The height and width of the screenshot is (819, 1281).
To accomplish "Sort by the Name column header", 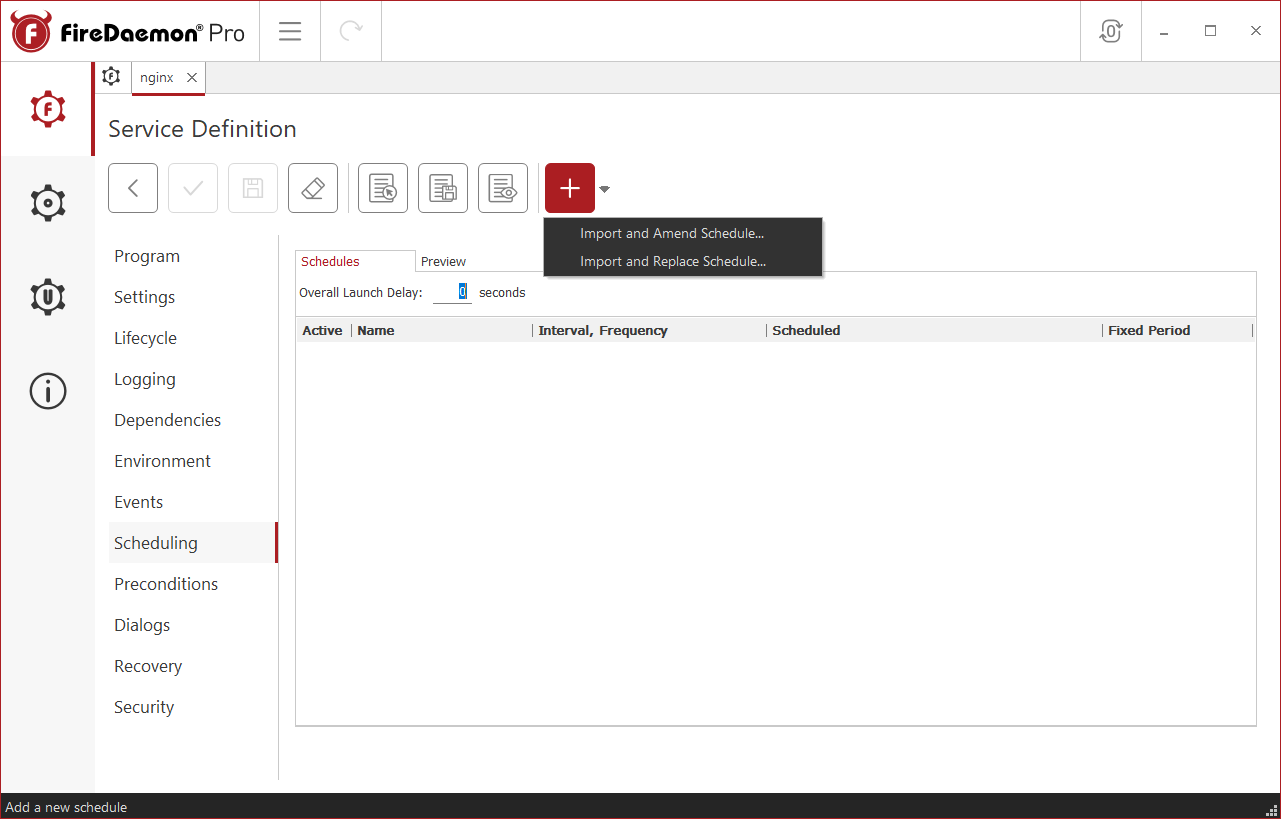I will pos(442,330).
